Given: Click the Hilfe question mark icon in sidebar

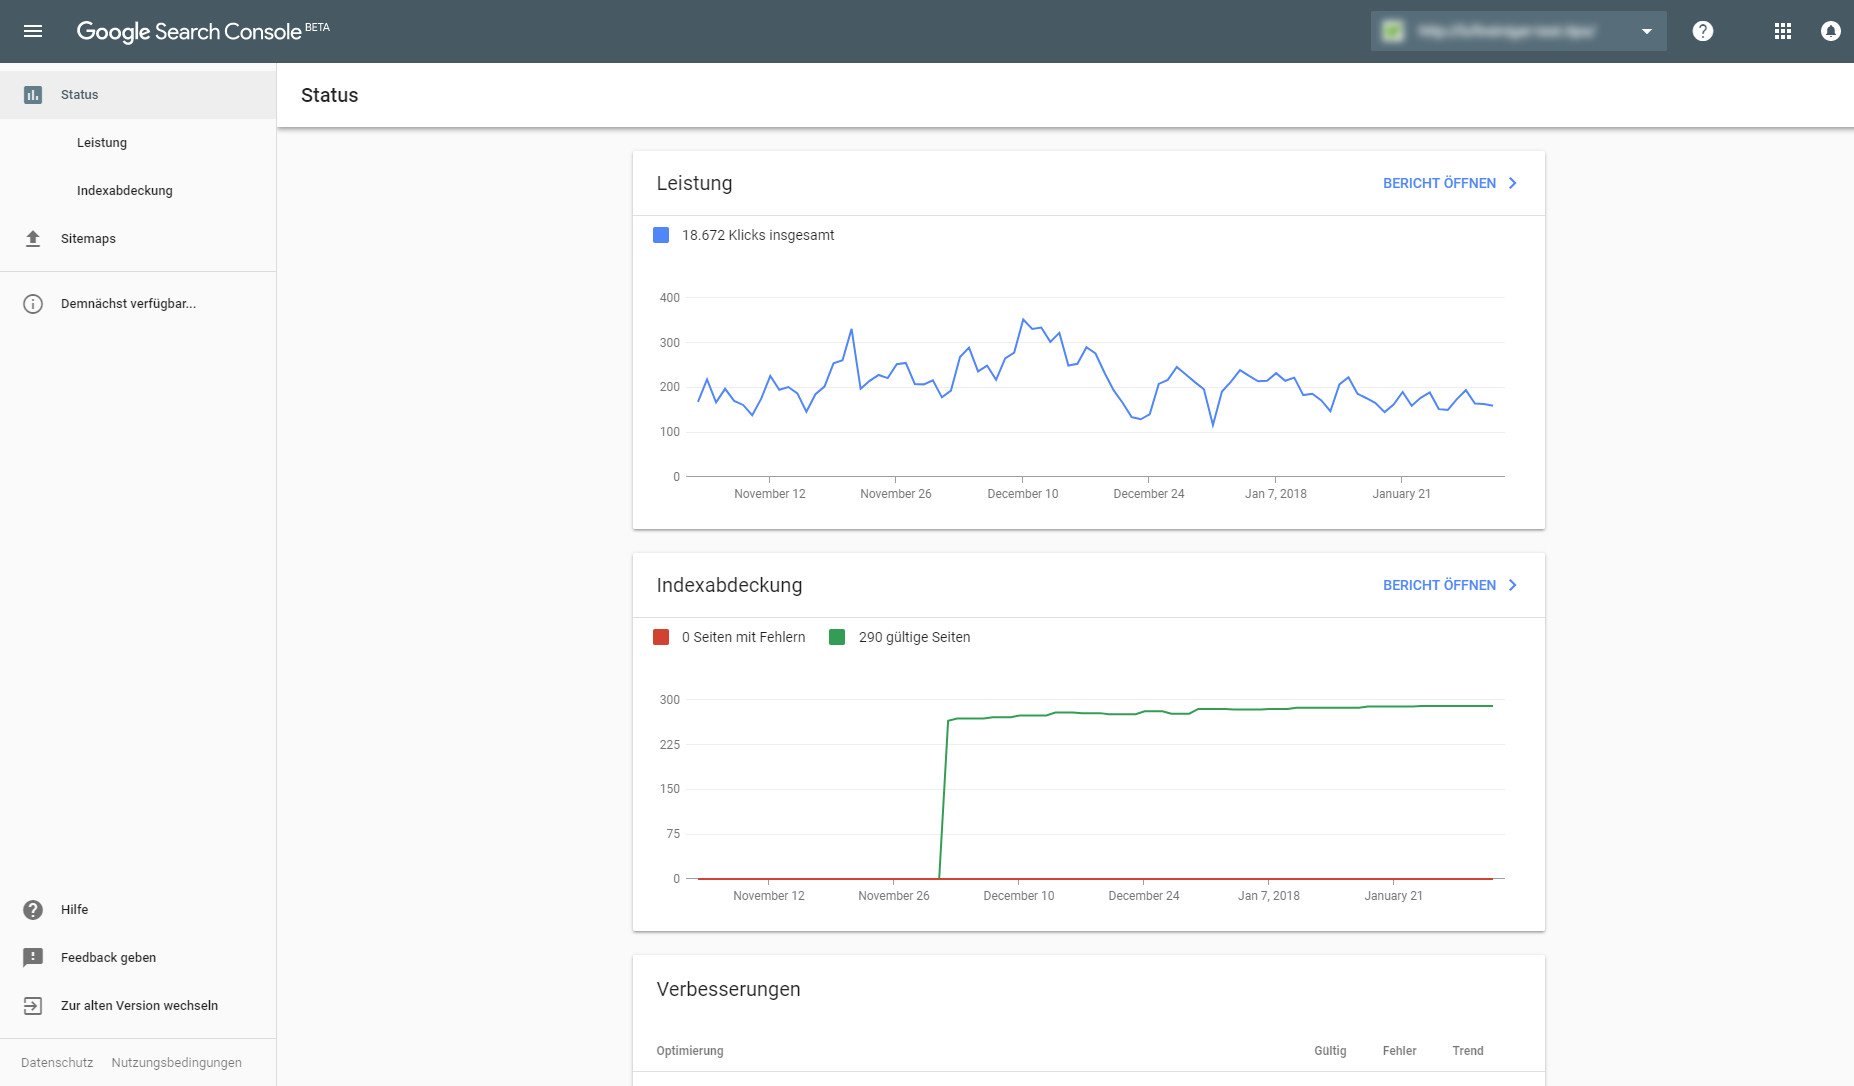Looking at the screenshot, I should 33,910.
